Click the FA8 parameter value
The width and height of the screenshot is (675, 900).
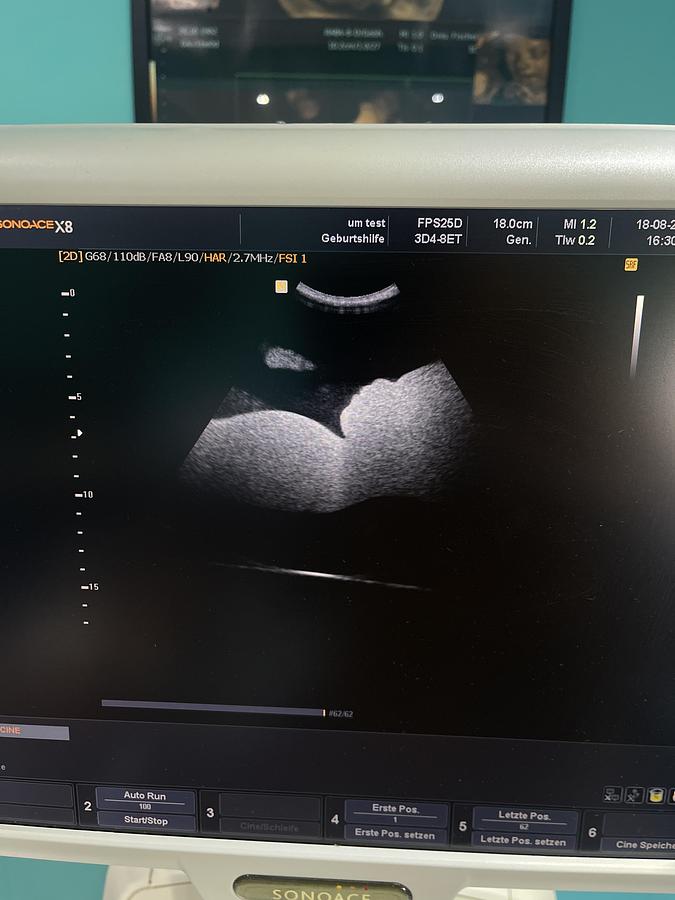pyautogui.click(x=162, y=257)
